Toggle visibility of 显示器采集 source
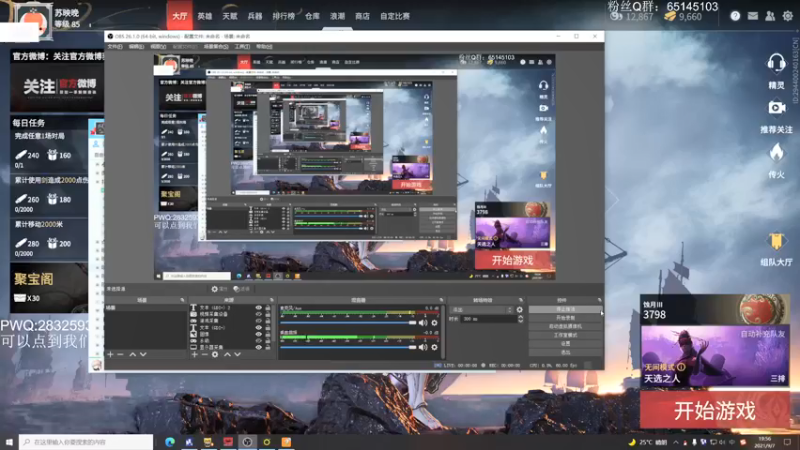Viewport: 800px width, 450px height. 259,347
